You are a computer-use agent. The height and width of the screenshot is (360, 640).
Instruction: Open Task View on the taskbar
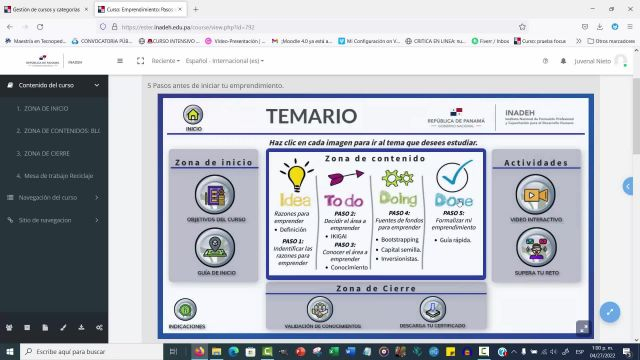click(173, 351)
